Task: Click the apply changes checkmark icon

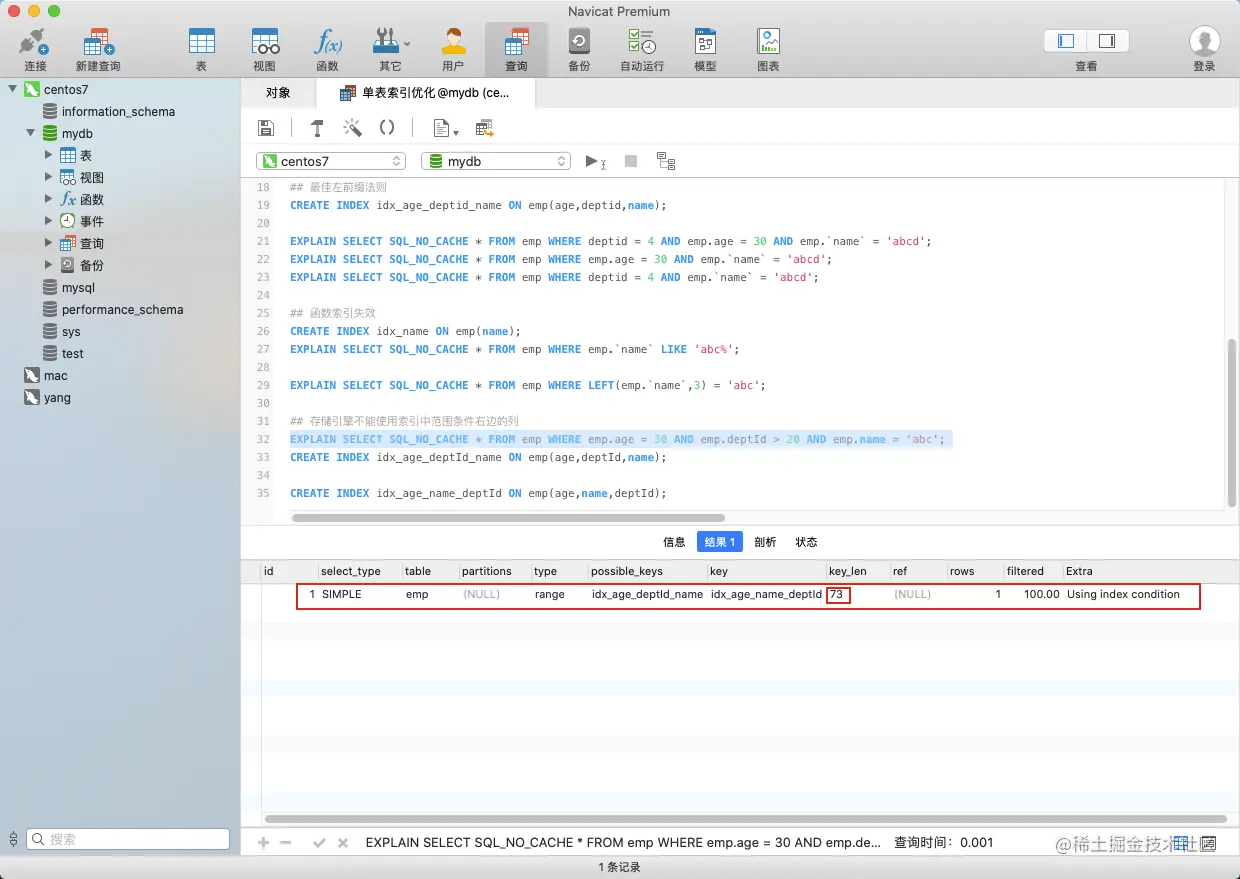Action: pos(319,842)
